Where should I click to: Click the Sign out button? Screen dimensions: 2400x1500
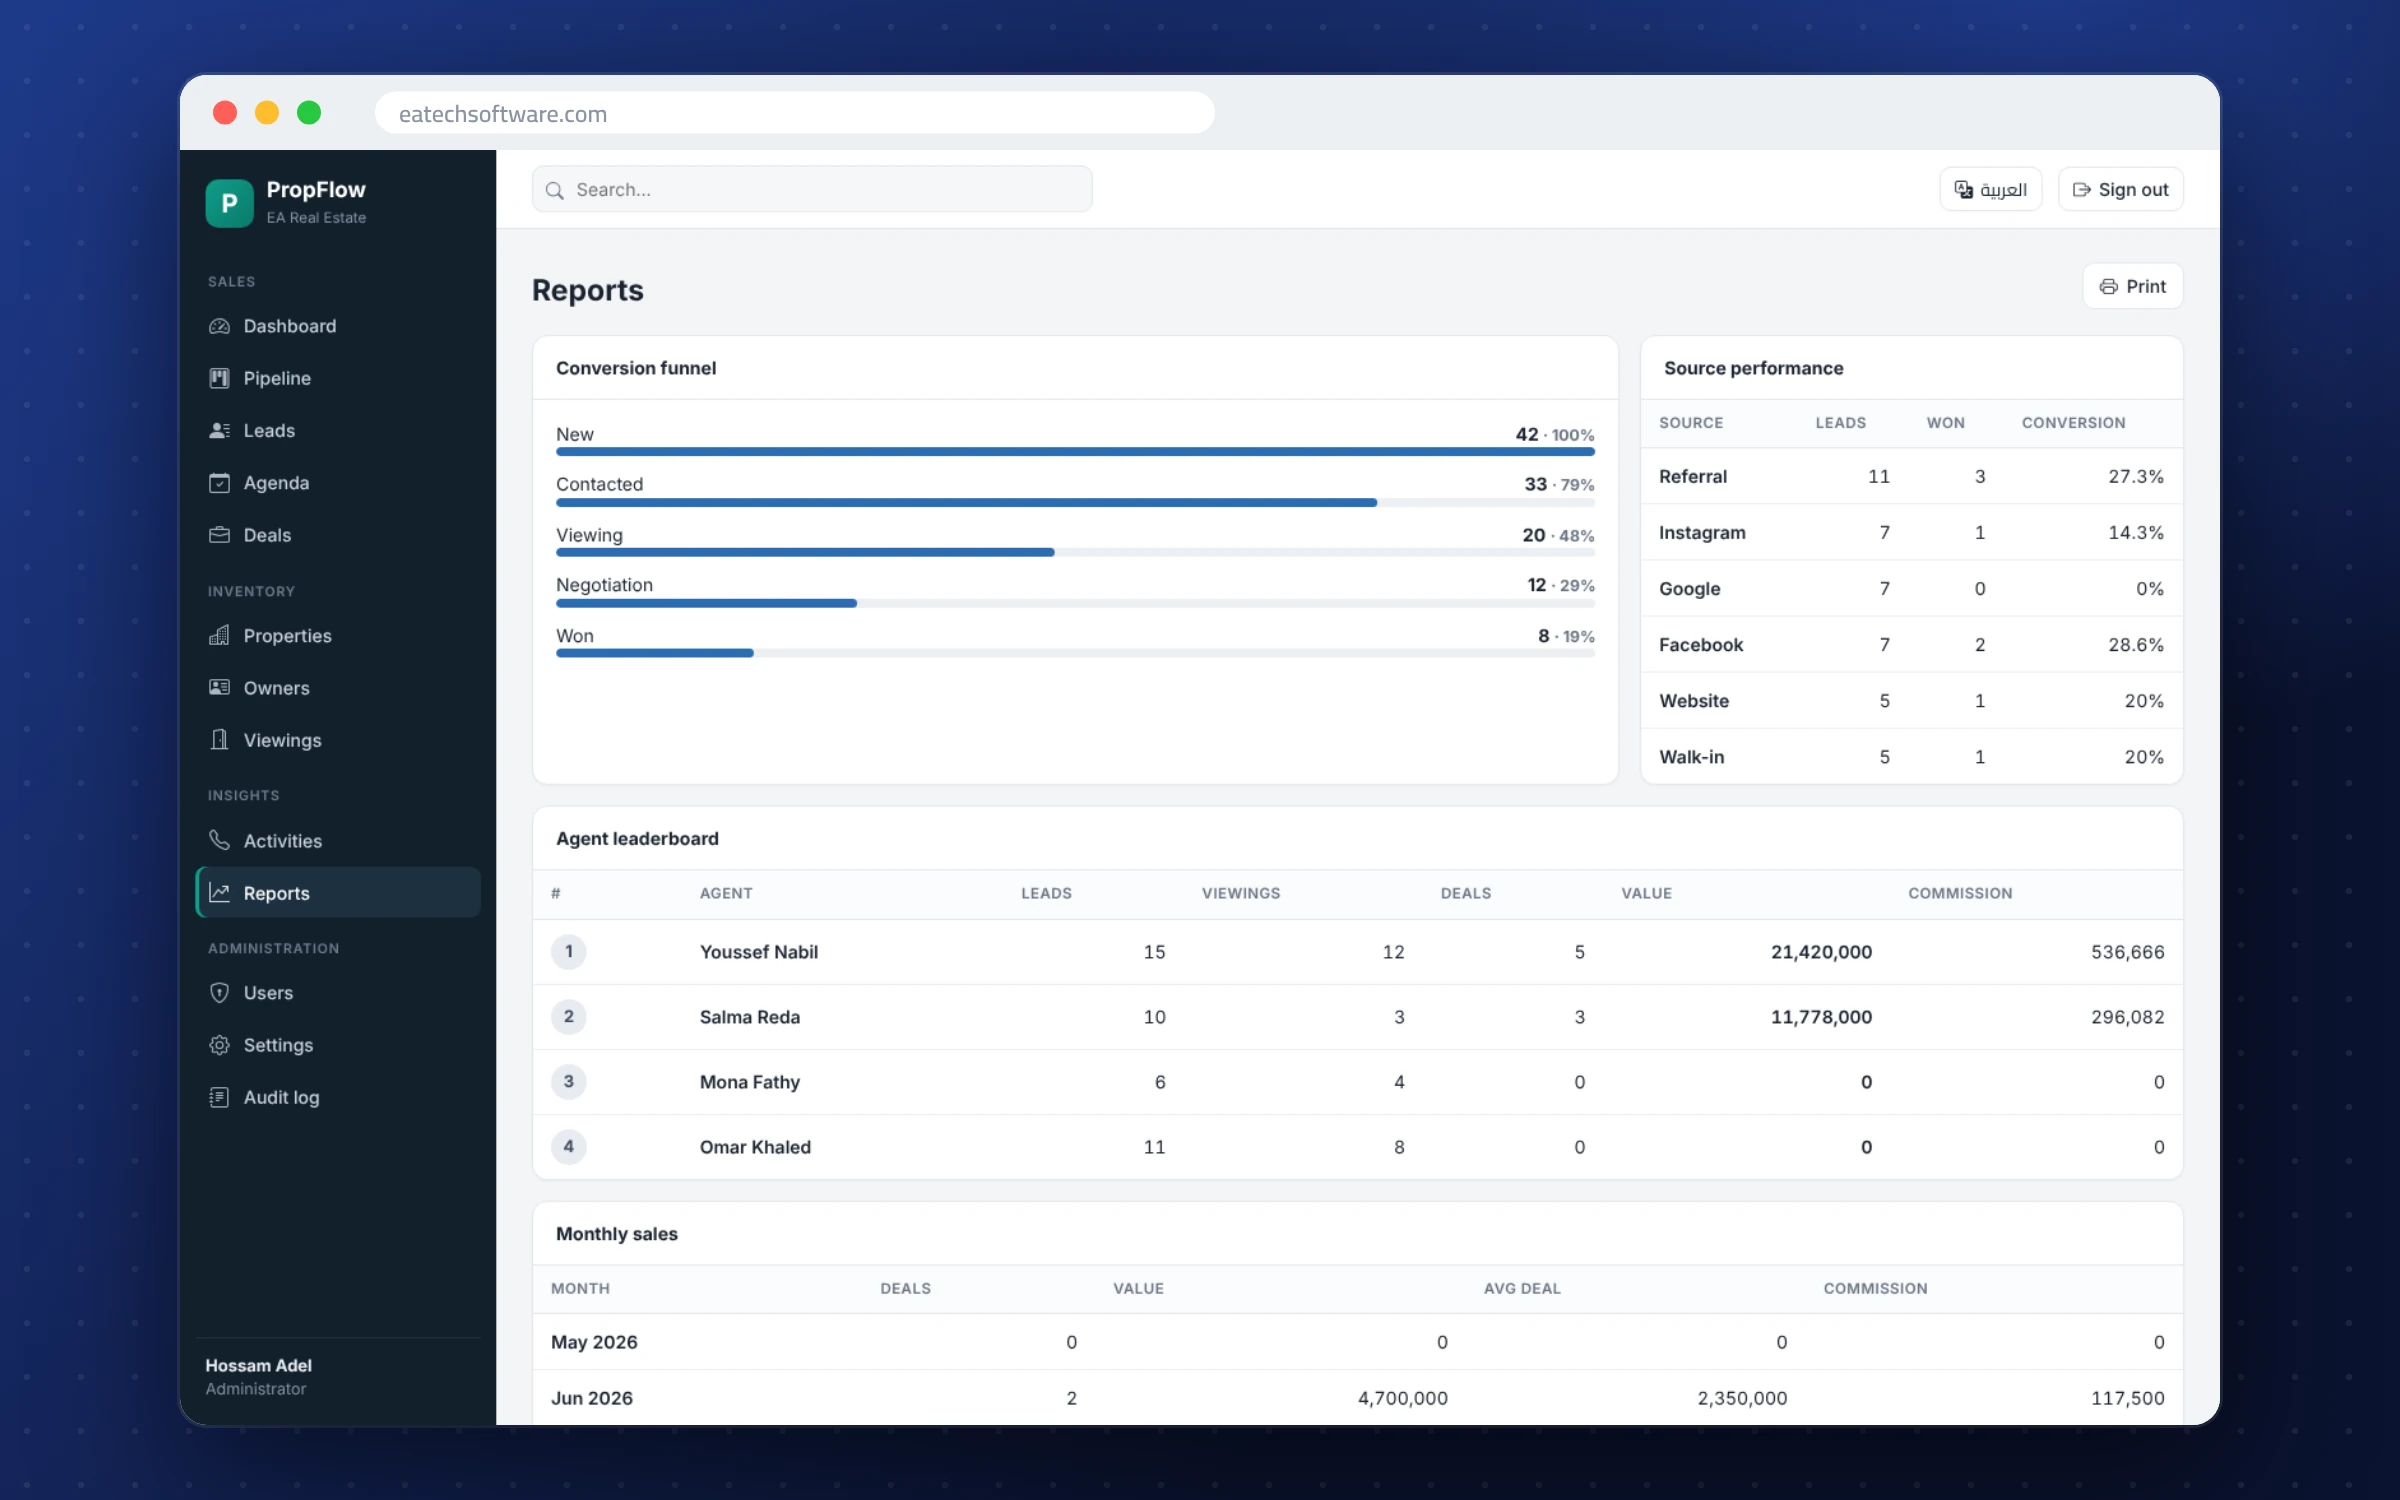(x=2120, y=190)
